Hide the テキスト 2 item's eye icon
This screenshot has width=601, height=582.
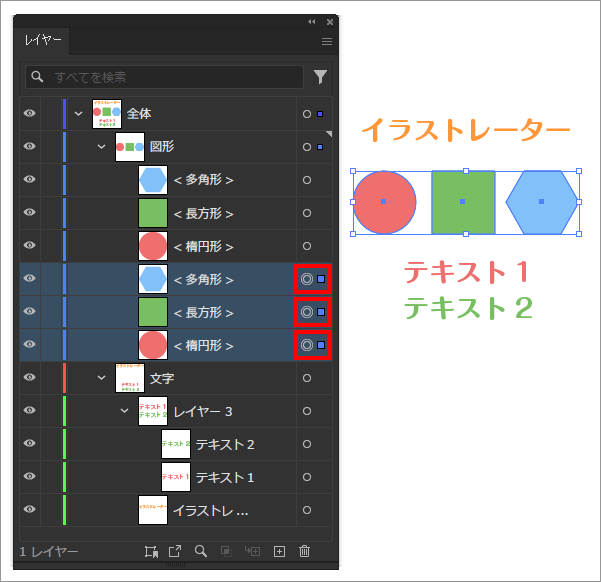[30, 443]
